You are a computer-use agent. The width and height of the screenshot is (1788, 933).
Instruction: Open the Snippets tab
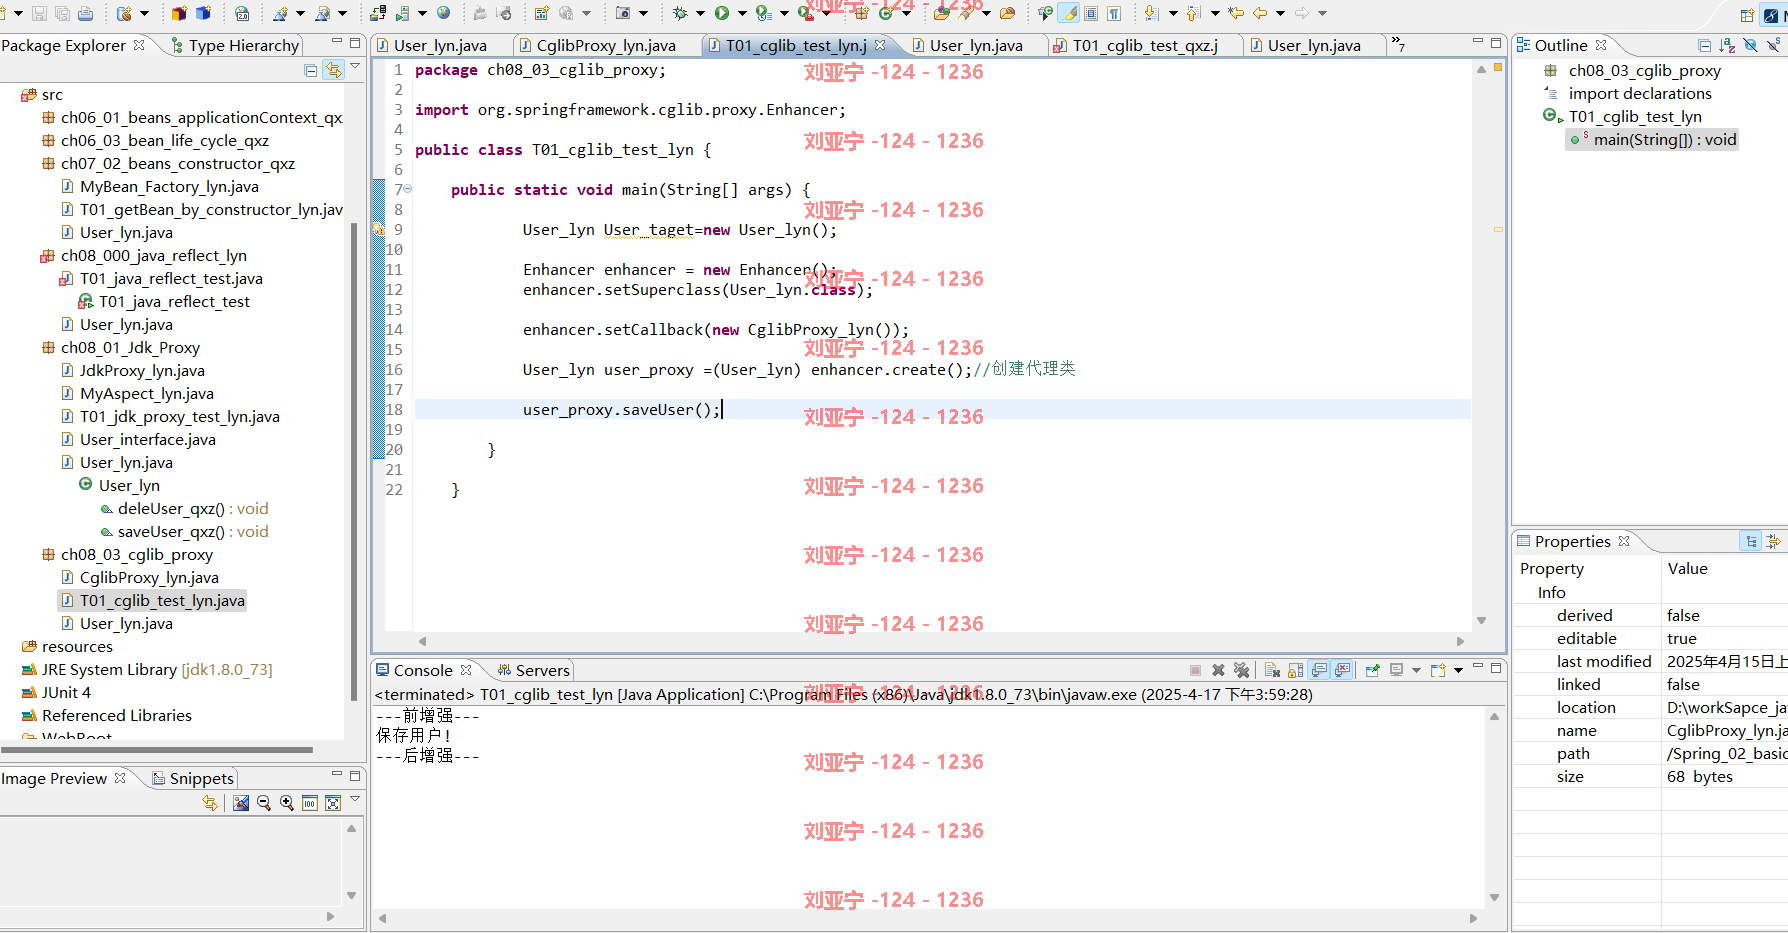tap(193, 778)
